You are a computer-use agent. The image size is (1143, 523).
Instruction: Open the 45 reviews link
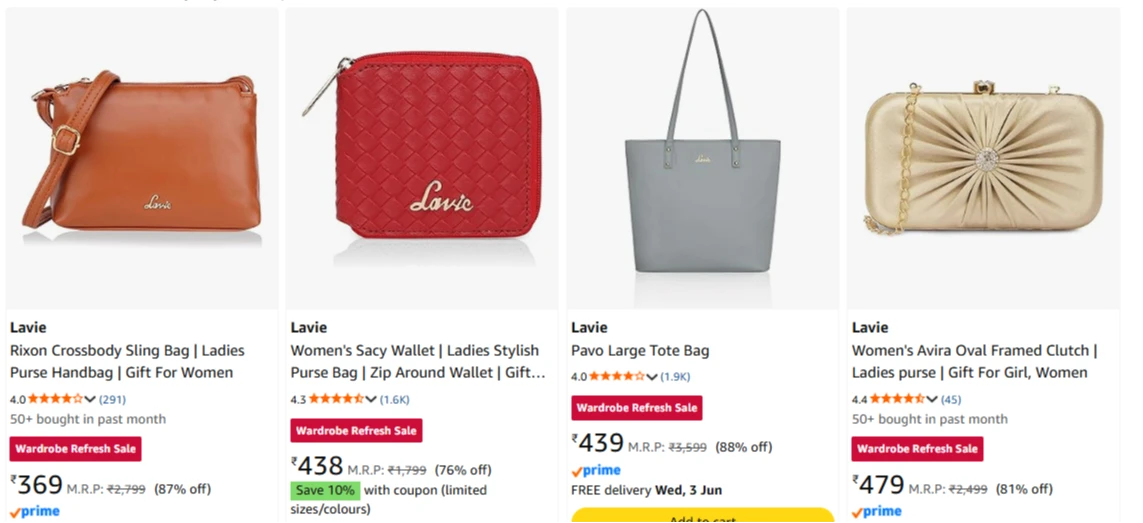point(951,399)
